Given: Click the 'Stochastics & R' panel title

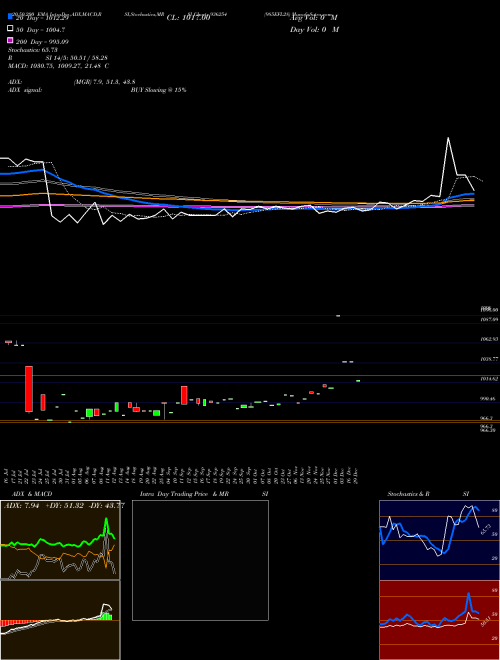Looking at the screenshot, I should pos(408,494).
